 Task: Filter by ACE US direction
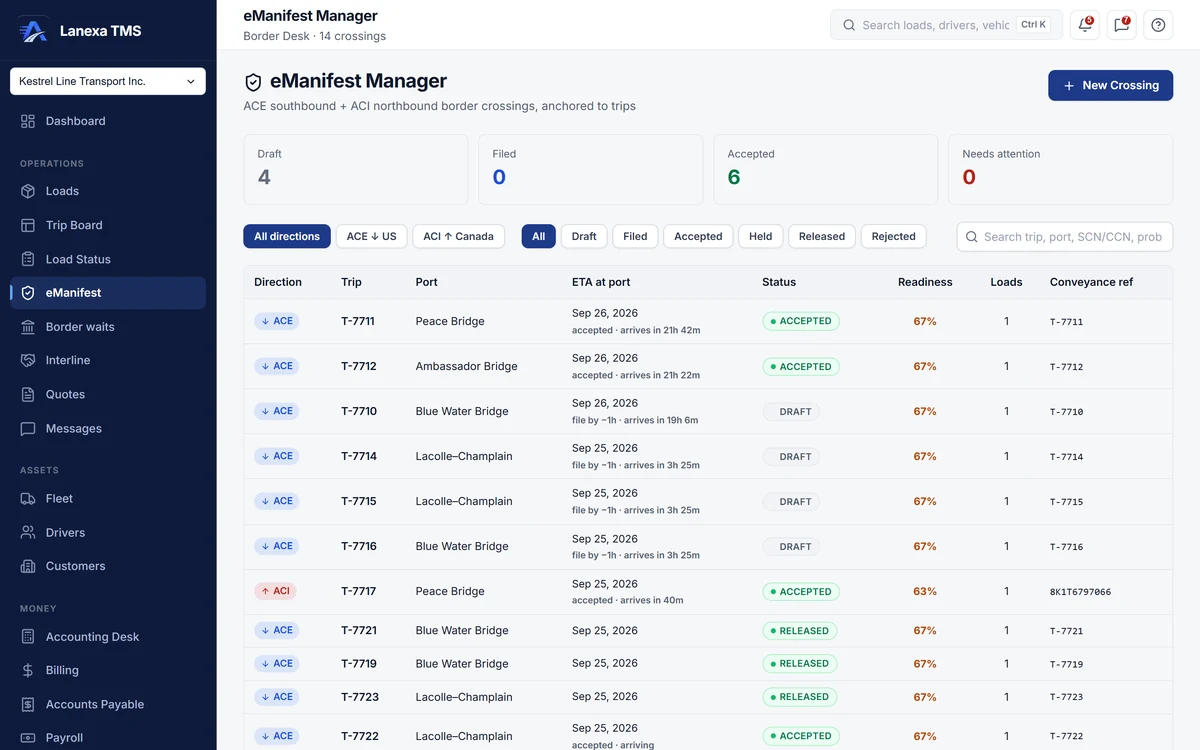[x=372, y=236]
